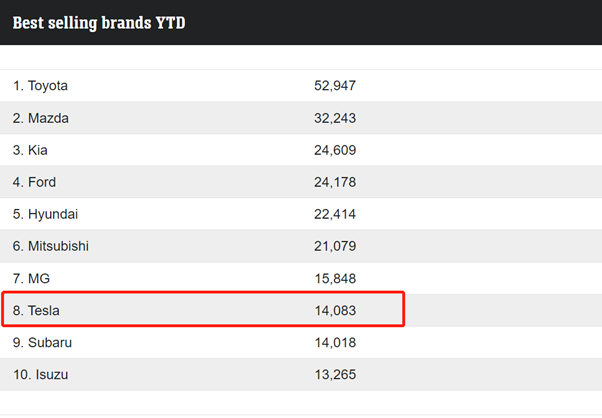Click Tesla's value 14,083
Viewport: 602px width, 418px height.
point(335,311)
